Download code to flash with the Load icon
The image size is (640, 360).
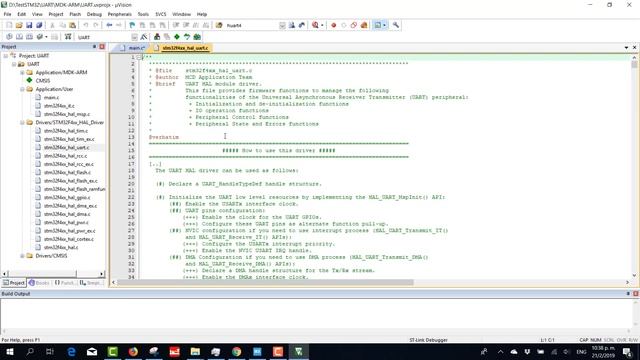tap(68, 37)
